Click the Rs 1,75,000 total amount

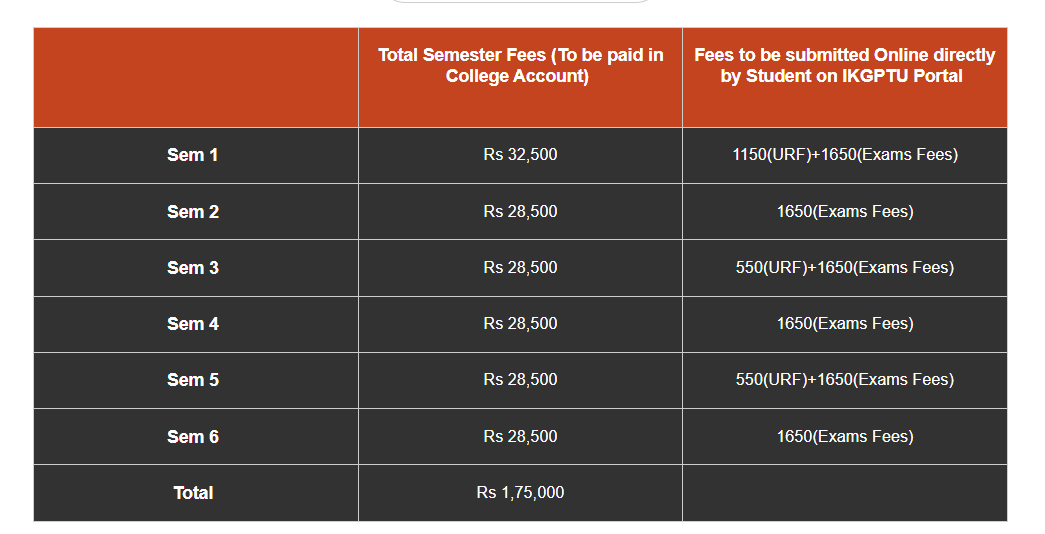520,493
